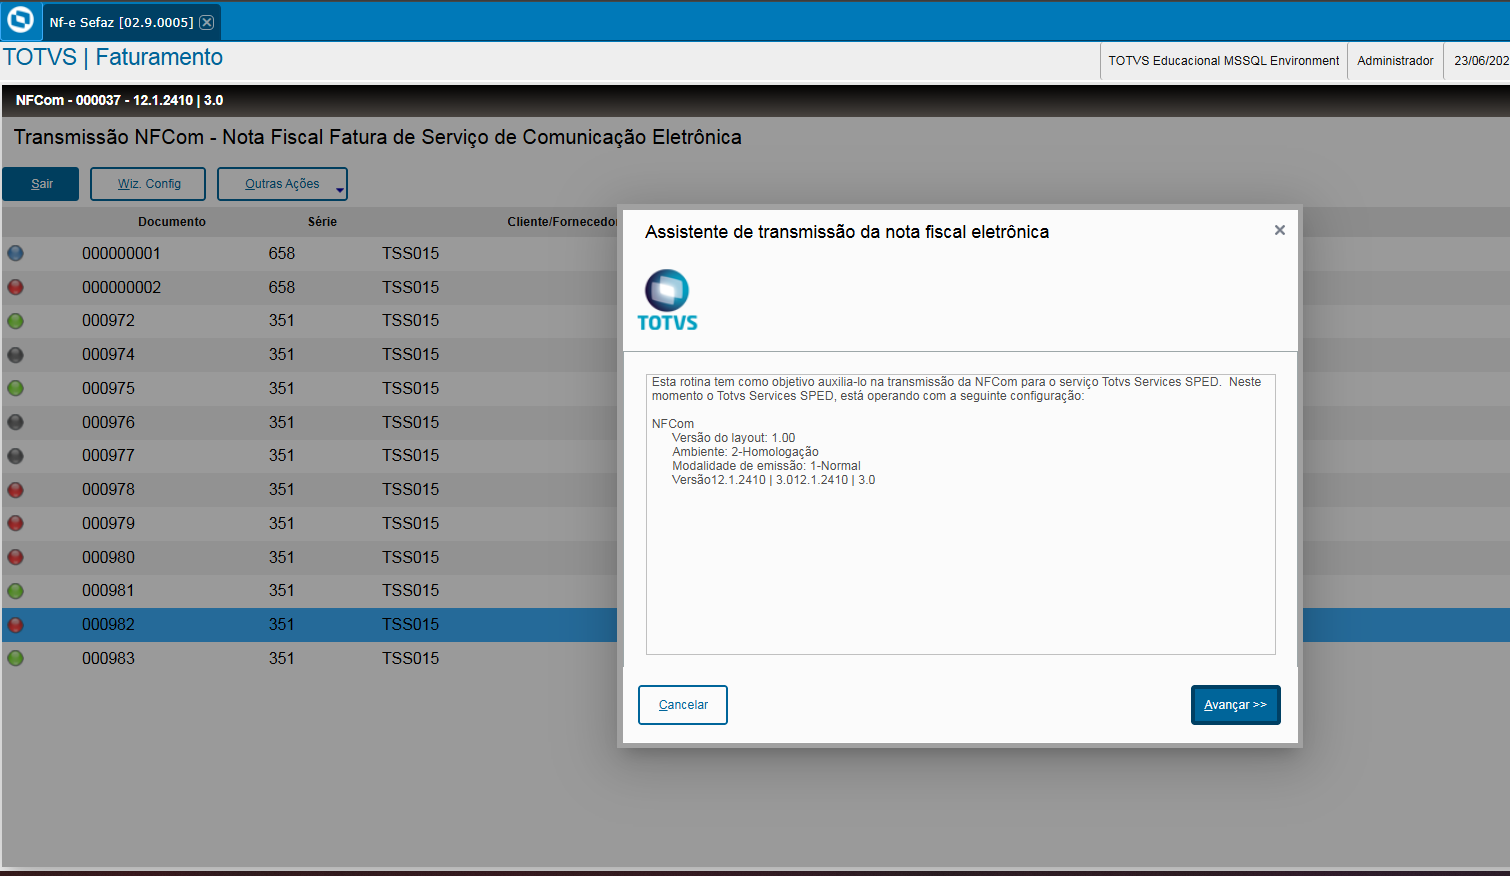The width and height of the screenshot is (1510, 876).
Task: Select document number 000972
Action: pyautogui.click(x=108, y=321)
